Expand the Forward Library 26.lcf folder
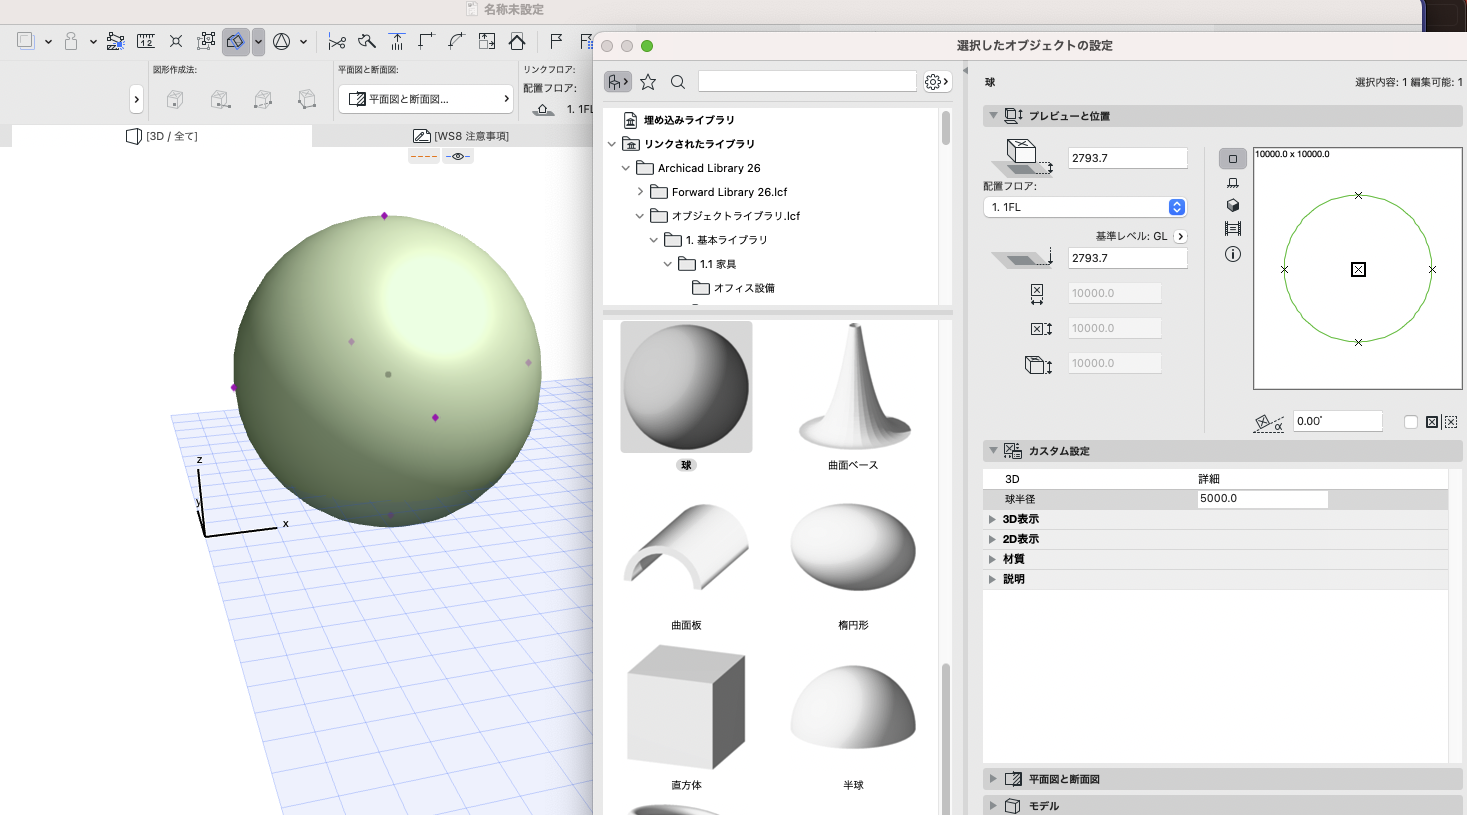The image size is (1467, 815). [640, 192]
